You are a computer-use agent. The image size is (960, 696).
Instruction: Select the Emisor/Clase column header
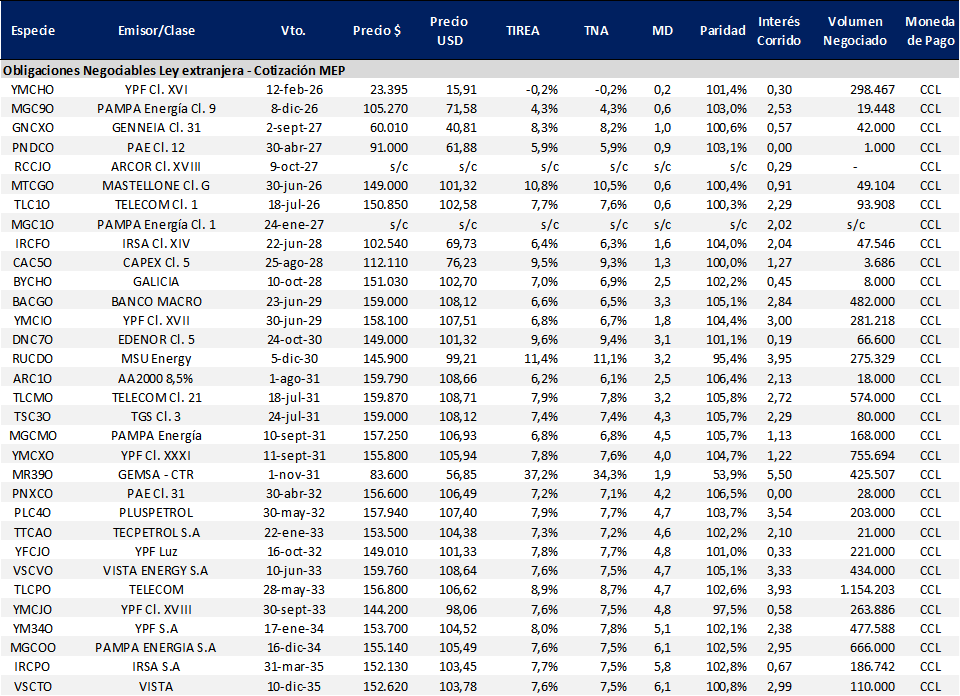156,30
